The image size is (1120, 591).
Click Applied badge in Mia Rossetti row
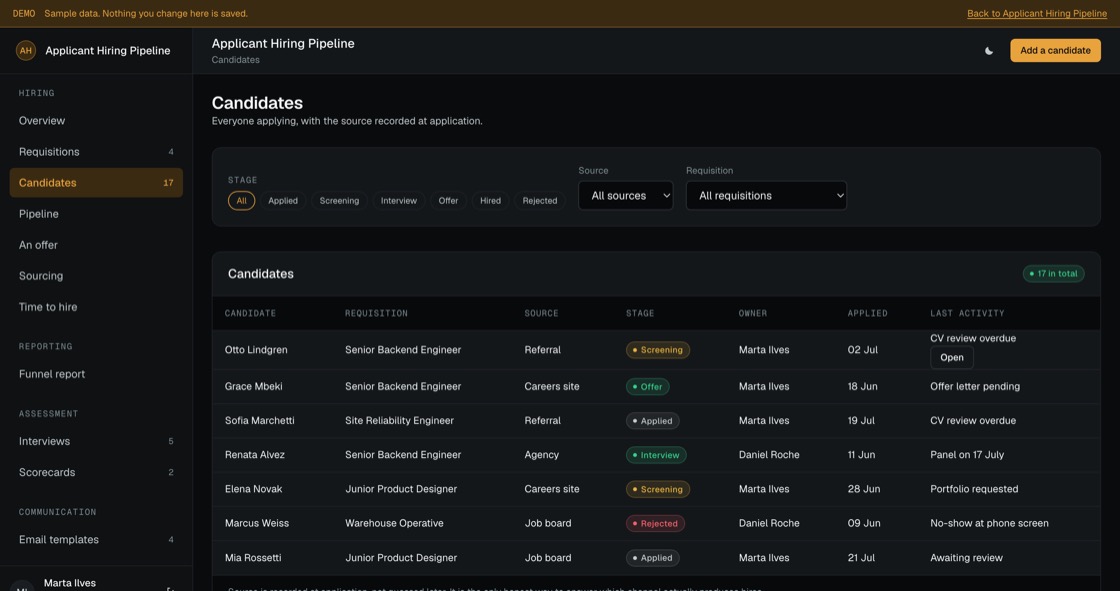coord(652,558)
